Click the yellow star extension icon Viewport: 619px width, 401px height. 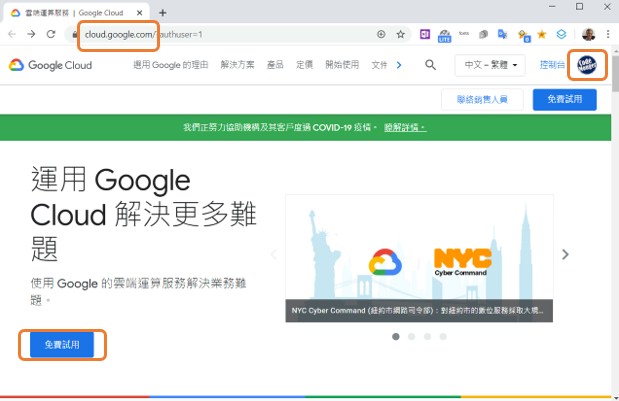(542, 34)
